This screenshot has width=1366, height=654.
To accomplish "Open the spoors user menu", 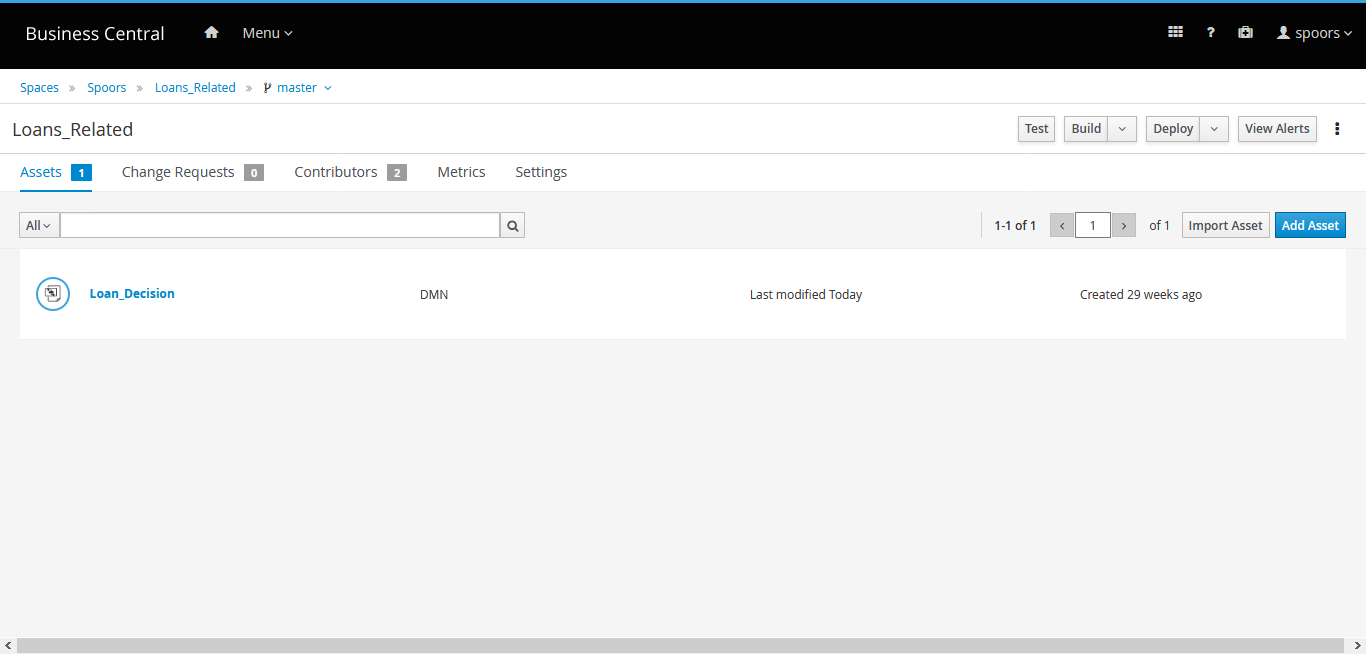I will coord(1314,33).
